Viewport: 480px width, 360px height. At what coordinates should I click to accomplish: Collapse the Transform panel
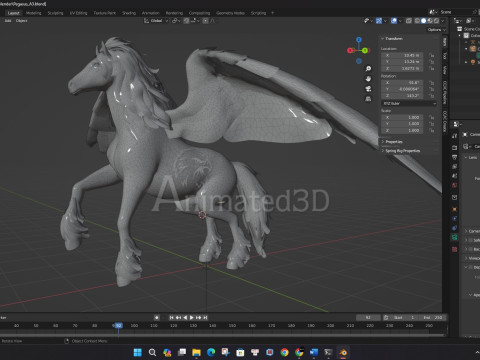(393, 39)
